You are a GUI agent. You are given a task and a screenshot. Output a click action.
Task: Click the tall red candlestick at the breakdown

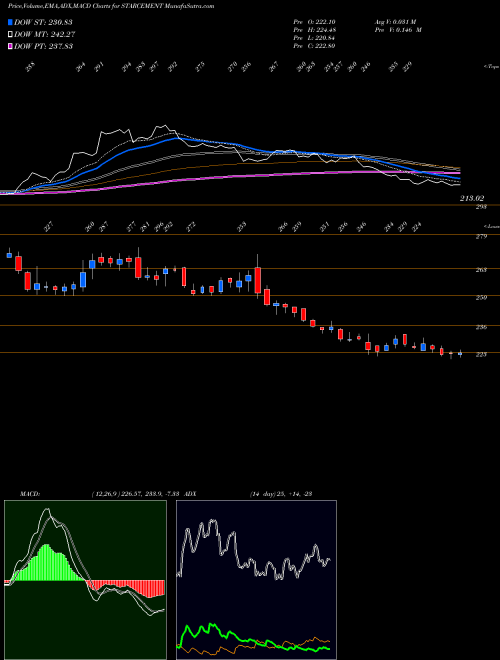point(258,280)
